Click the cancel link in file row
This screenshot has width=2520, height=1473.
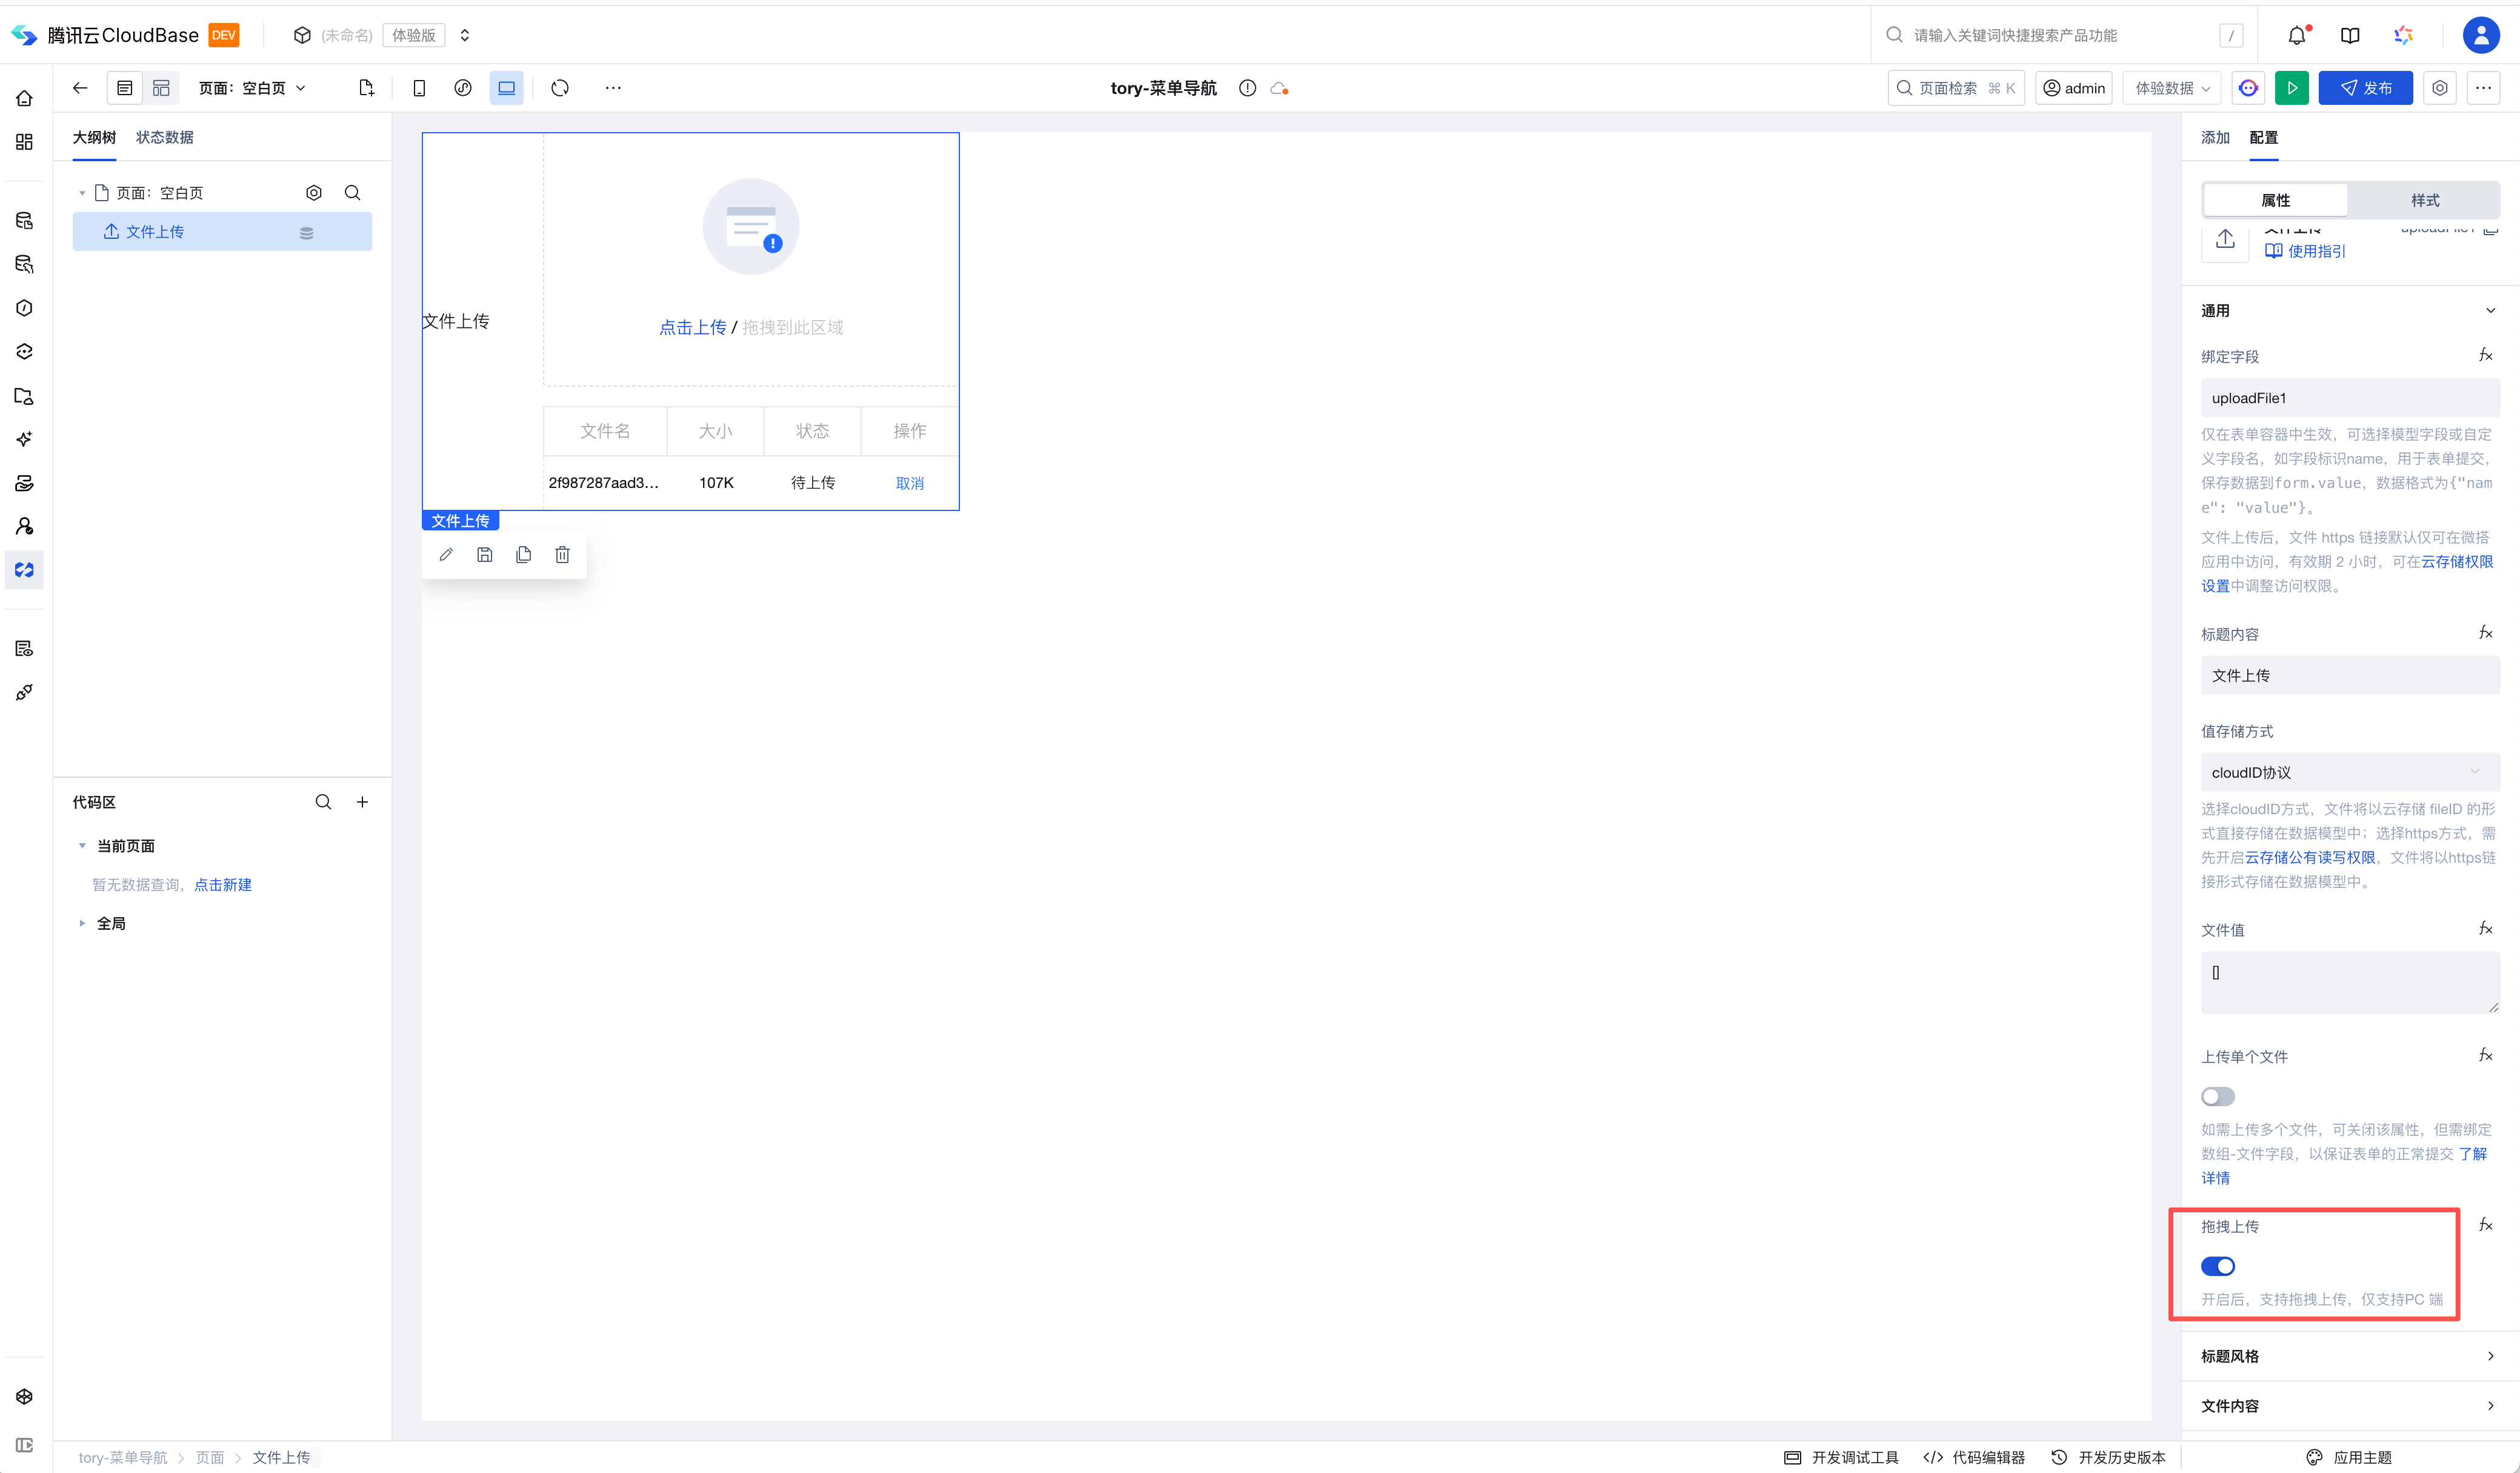pyautogui.click(x=909, y=483)
